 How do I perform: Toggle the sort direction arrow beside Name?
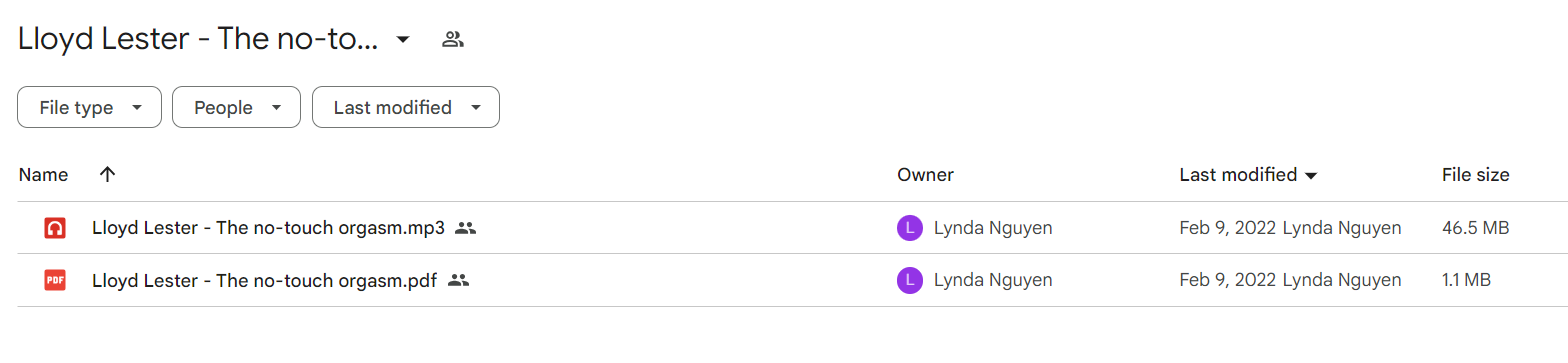tap(108, 175)
